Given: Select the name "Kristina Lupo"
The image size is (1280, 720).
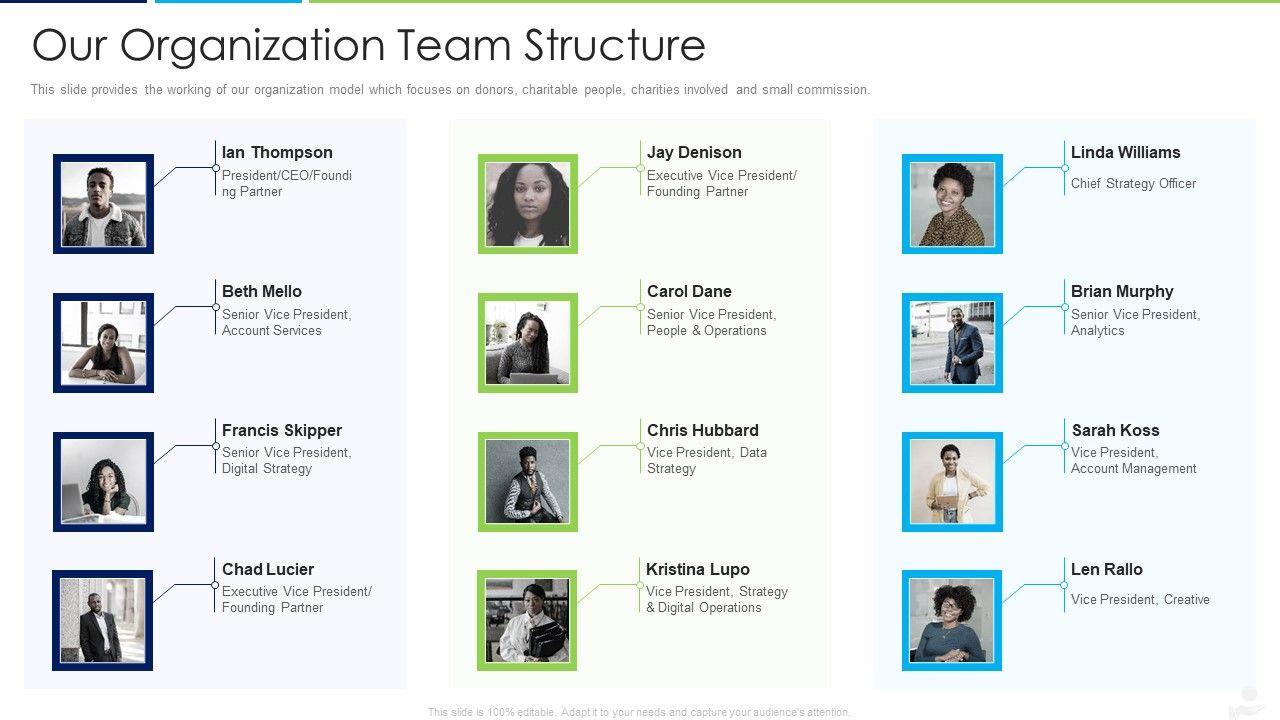Looking at the screenshot, I should pos(698,569).
